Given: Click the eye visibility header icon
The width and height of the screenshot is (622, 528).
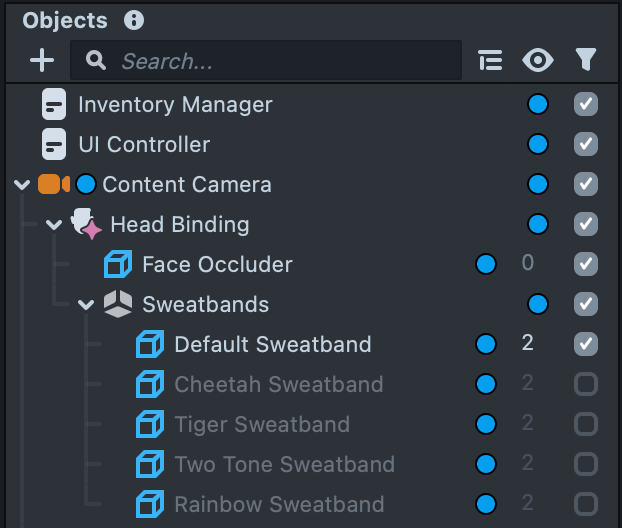Looking at the screenshot, I should point(538,61).
